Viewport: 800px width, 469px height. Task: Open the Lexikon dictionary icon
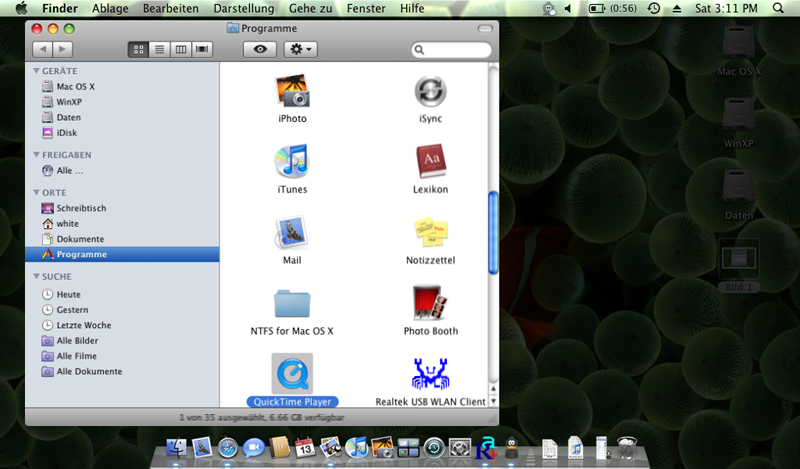tap(430, 161)
